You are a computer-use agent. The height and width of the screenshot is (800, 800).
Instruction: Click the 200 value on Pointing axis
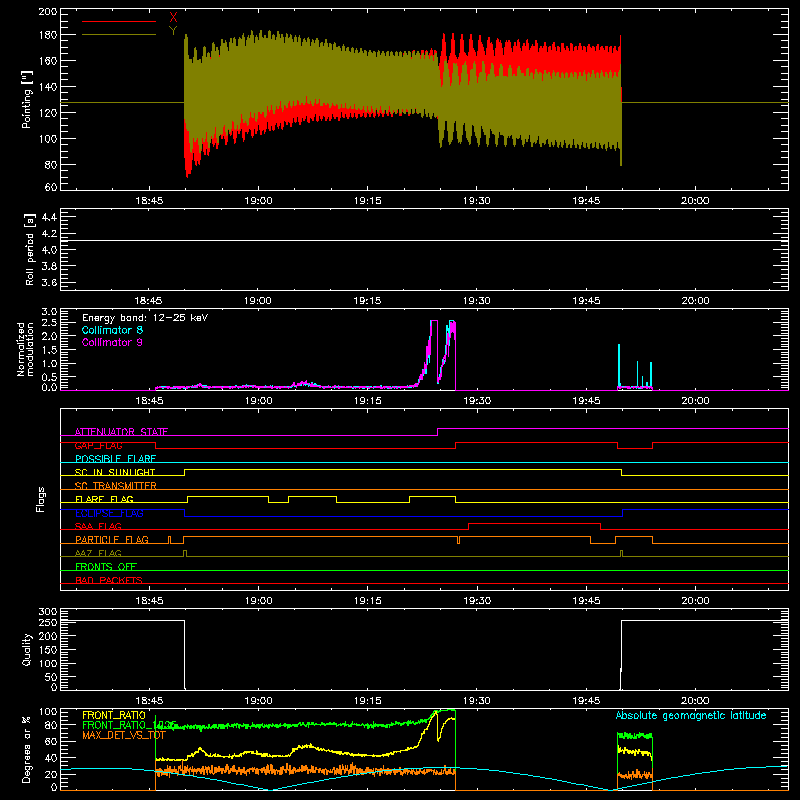point(48,11)
